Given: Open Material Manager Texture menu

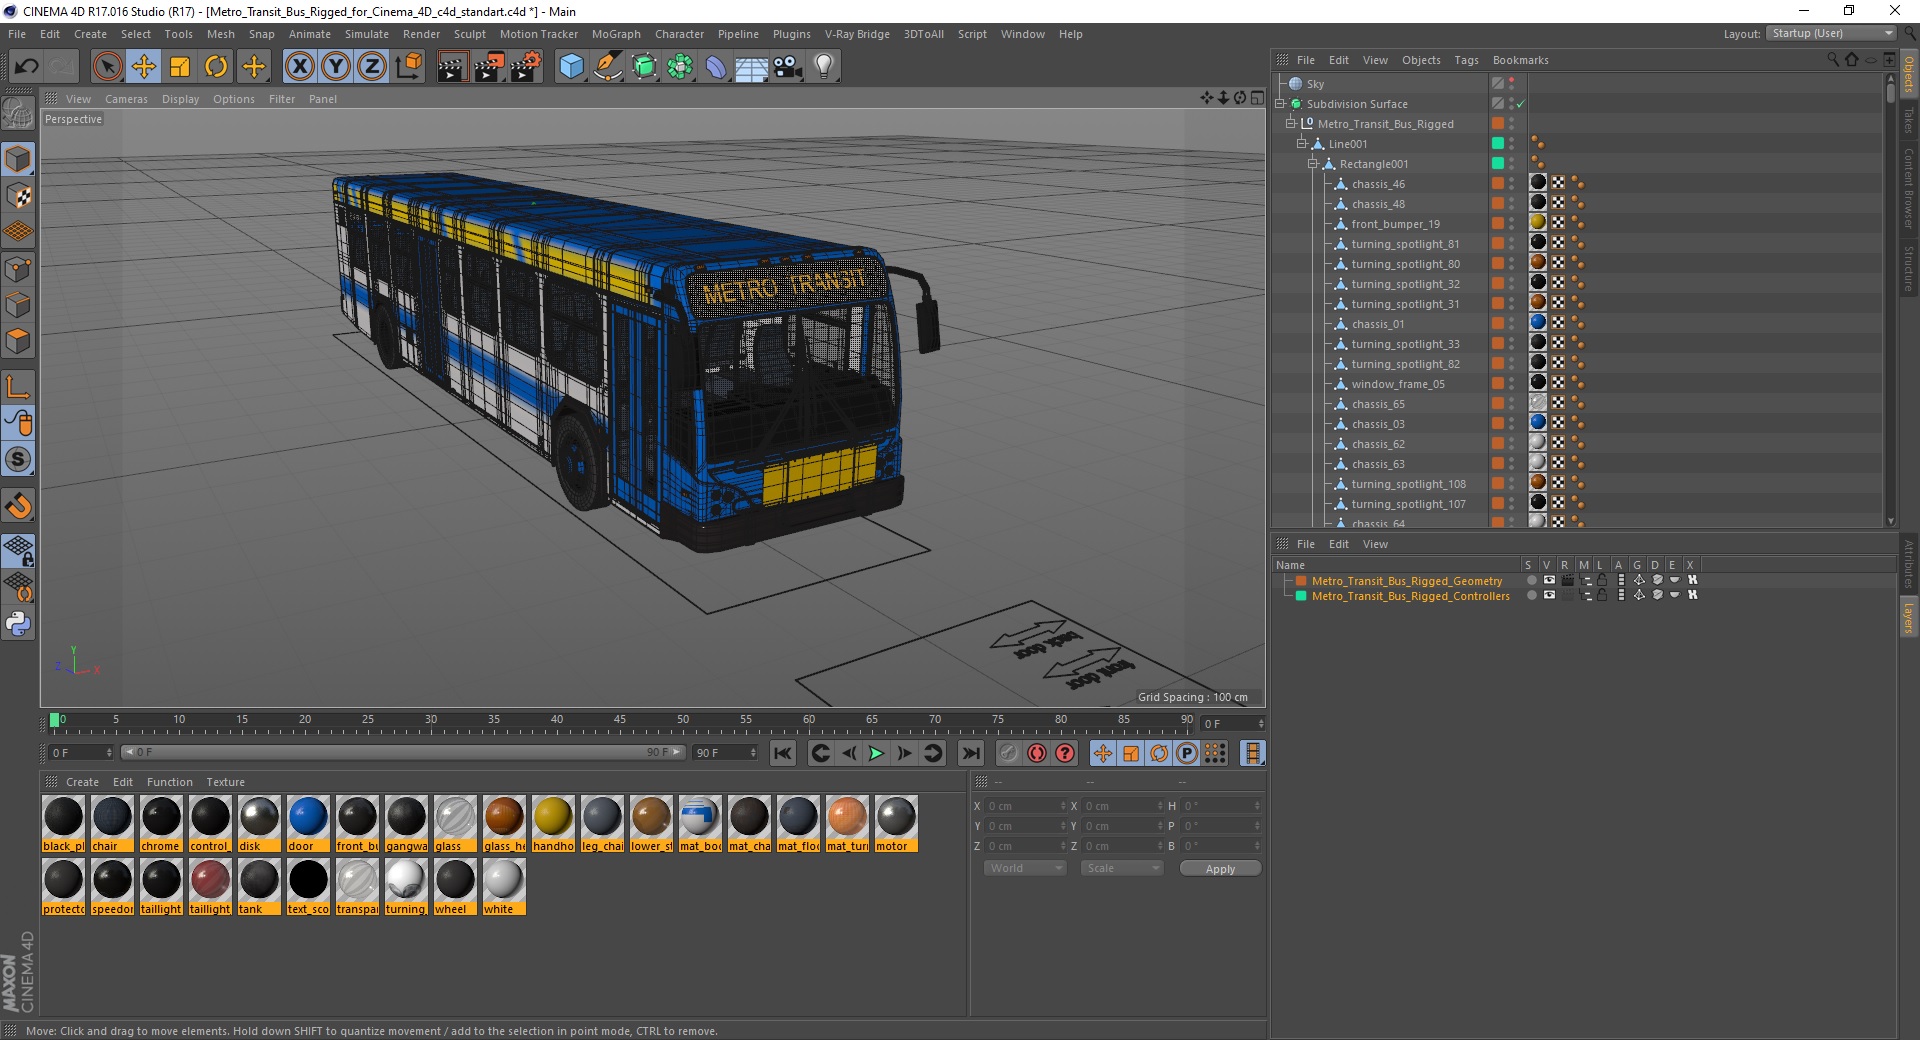Looking at the screenshot, I should pyautogui.click(x=225, y=782).
